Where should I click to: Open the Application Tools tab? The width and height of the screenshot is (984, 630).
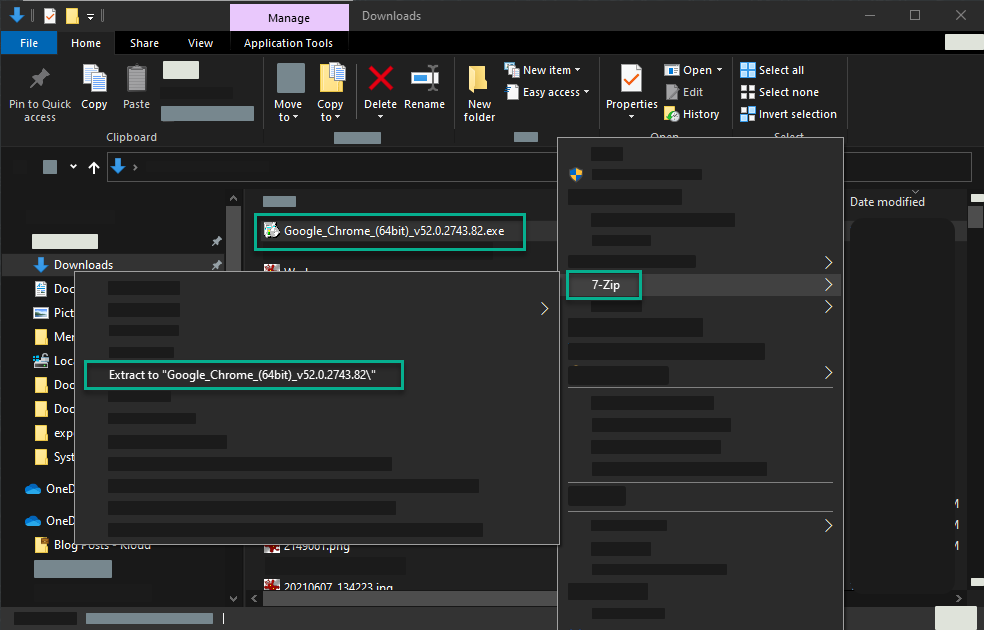tap(289, 43)
